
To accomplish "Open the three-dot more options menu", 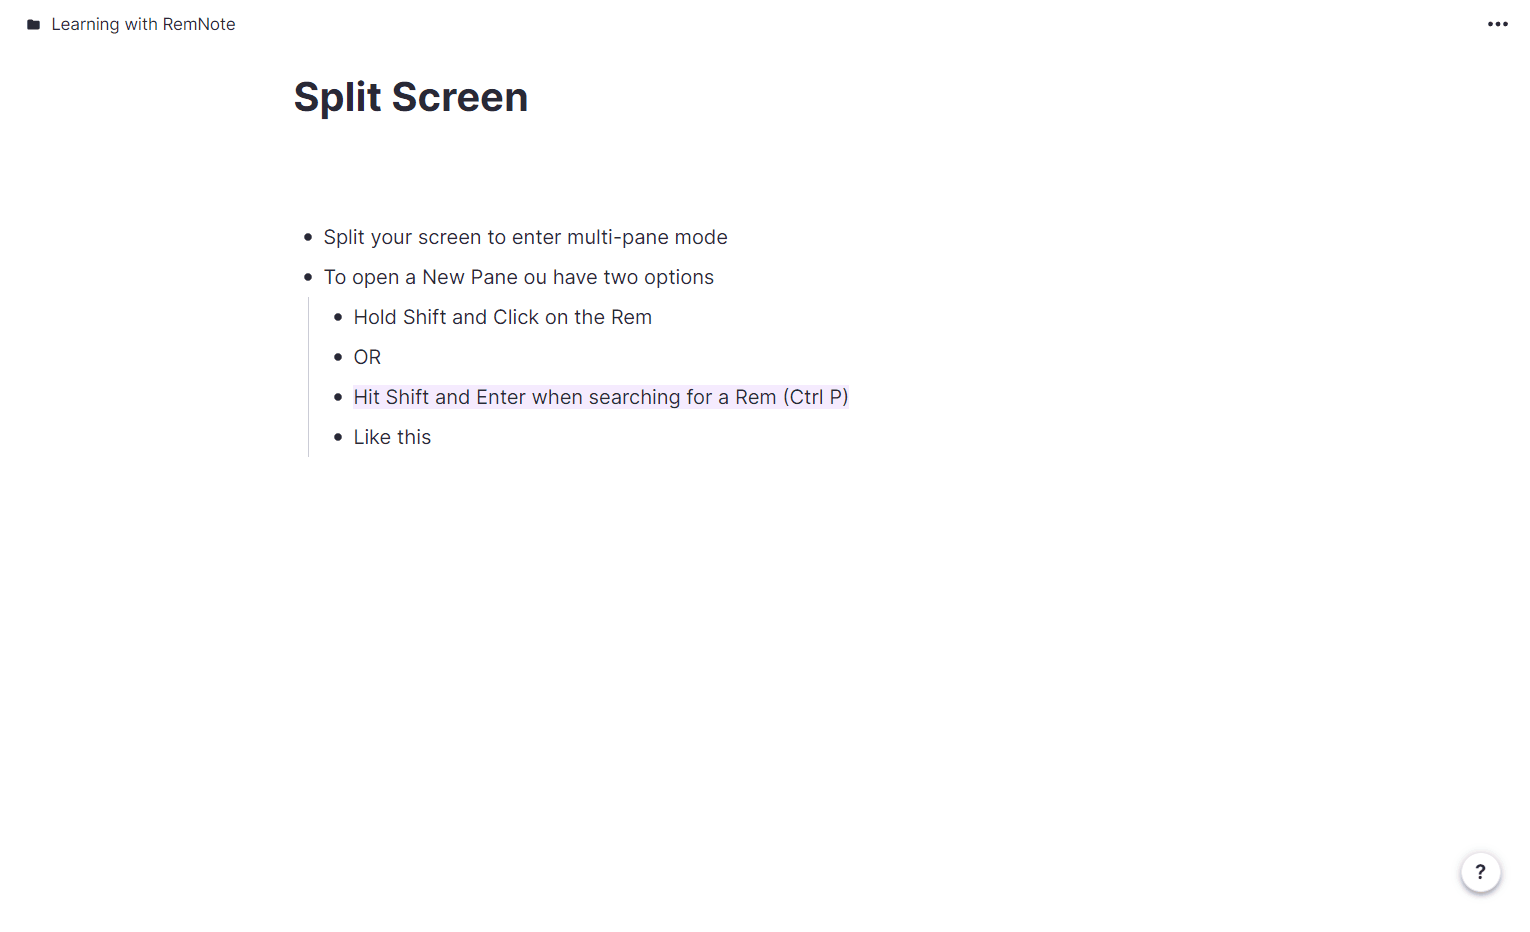I will point(1497,24).
